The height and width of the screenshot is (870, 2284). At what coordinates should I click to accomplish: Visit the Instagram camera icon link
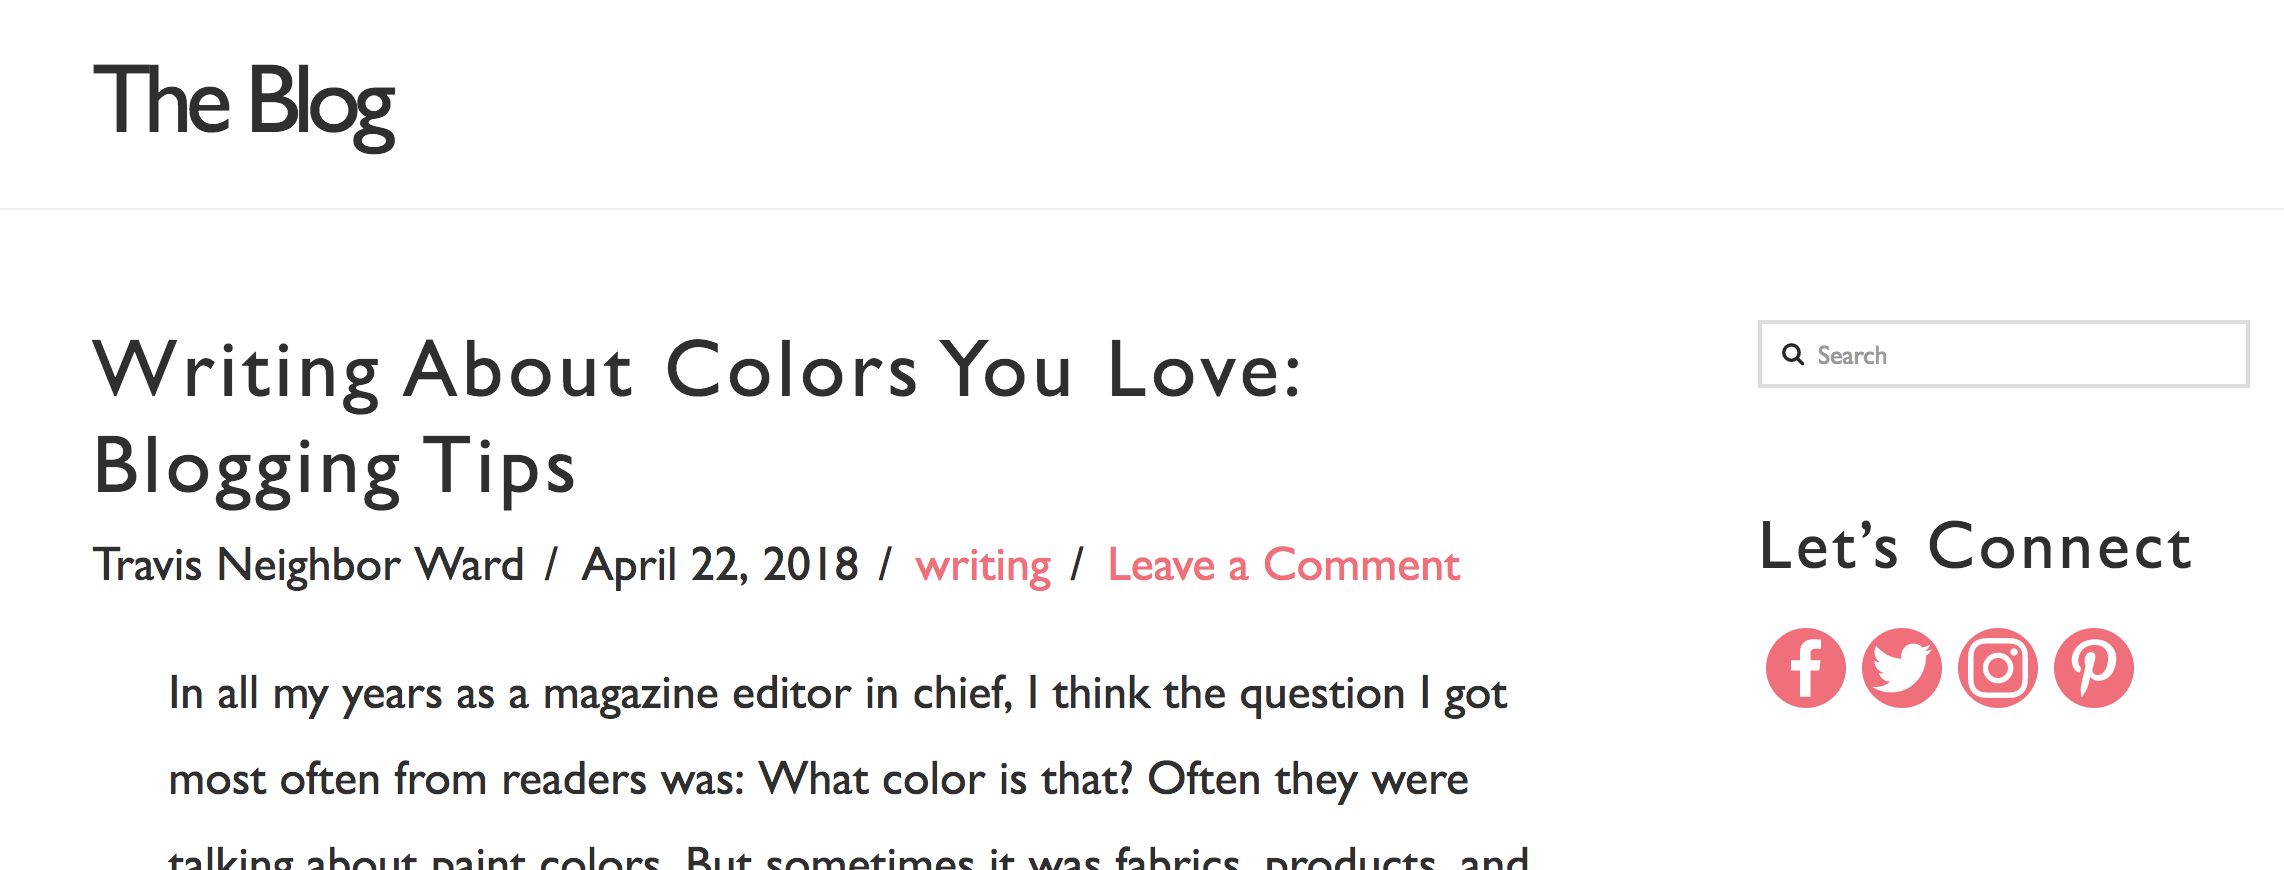1997,668
